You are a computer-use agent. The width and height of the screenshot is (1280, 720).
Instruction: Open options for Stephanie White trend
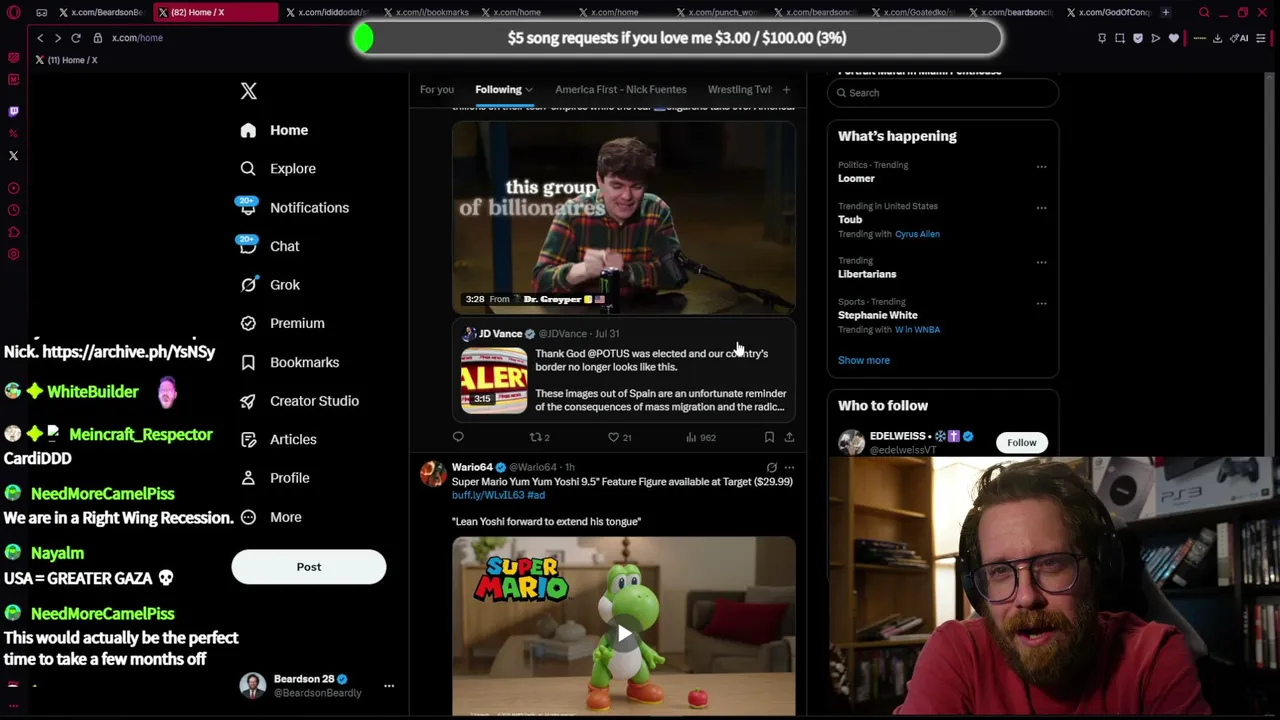click(x=1041, y=303)
